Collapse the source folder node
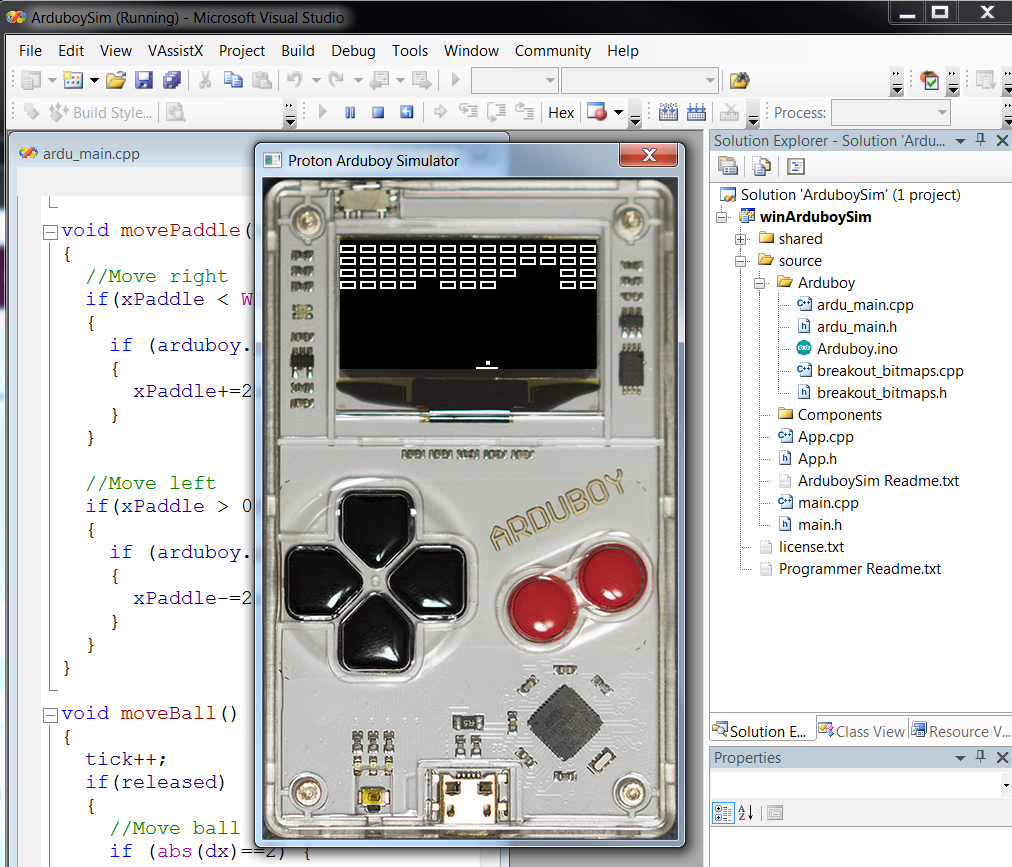 (x=740, y=261)
